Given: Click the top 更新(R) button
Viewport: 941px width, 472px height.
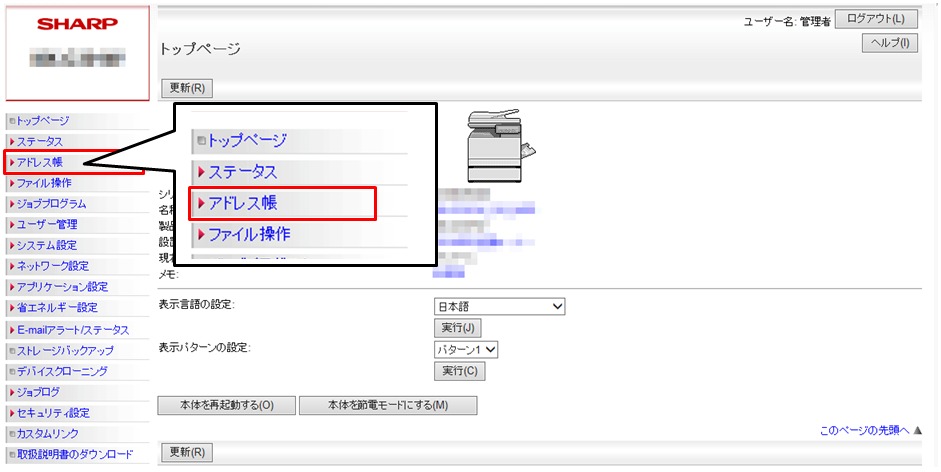Looking at the screenshot, I should (187, 88).
